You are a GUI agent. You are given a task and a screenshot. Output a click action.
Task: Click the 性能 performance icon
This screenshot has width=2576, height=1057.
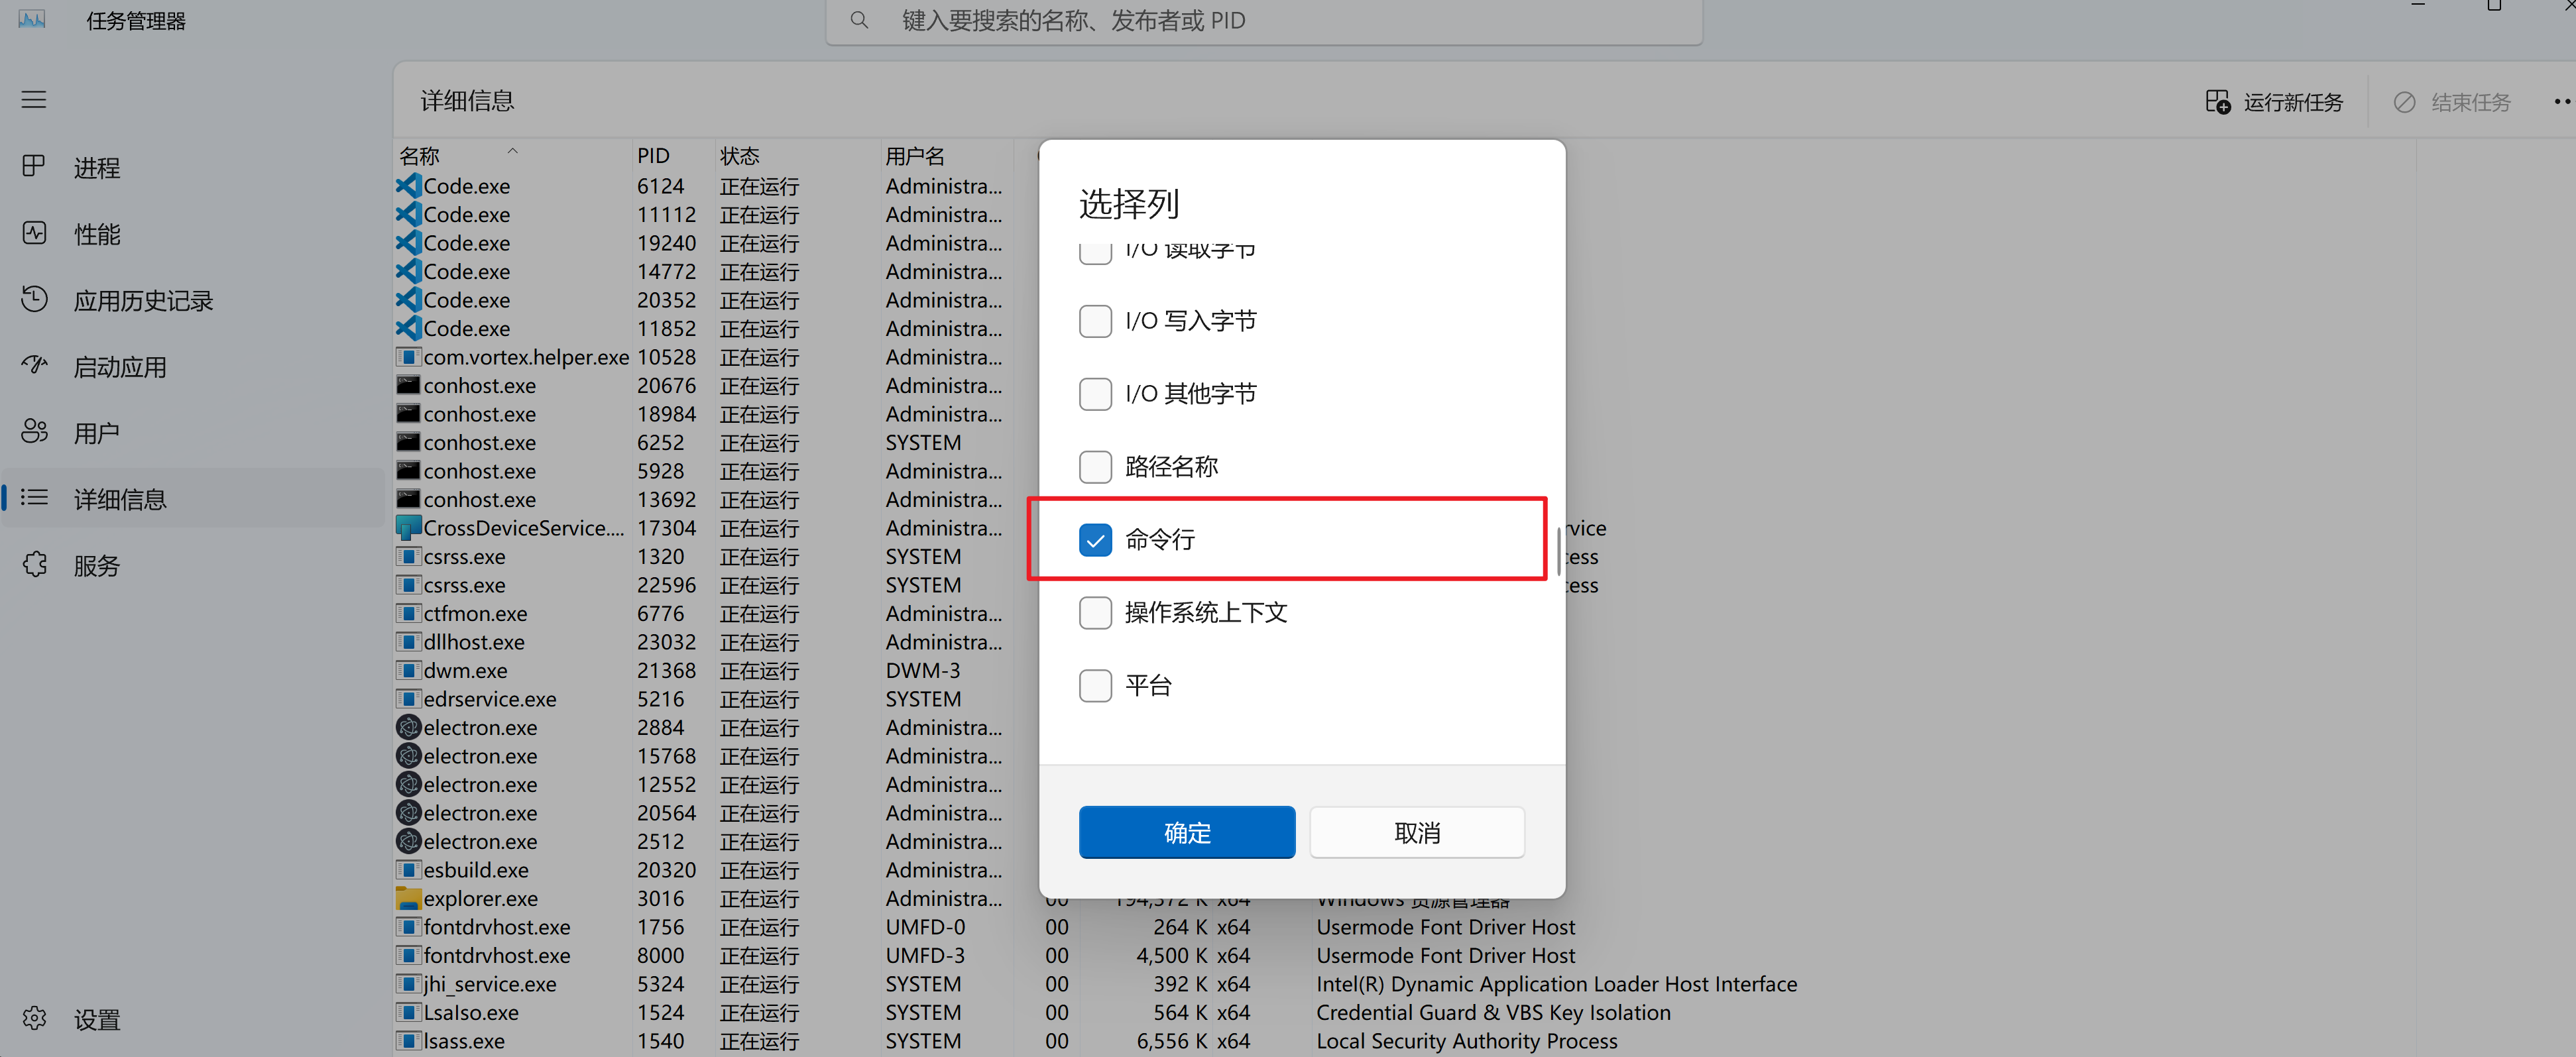pos(34,233)
